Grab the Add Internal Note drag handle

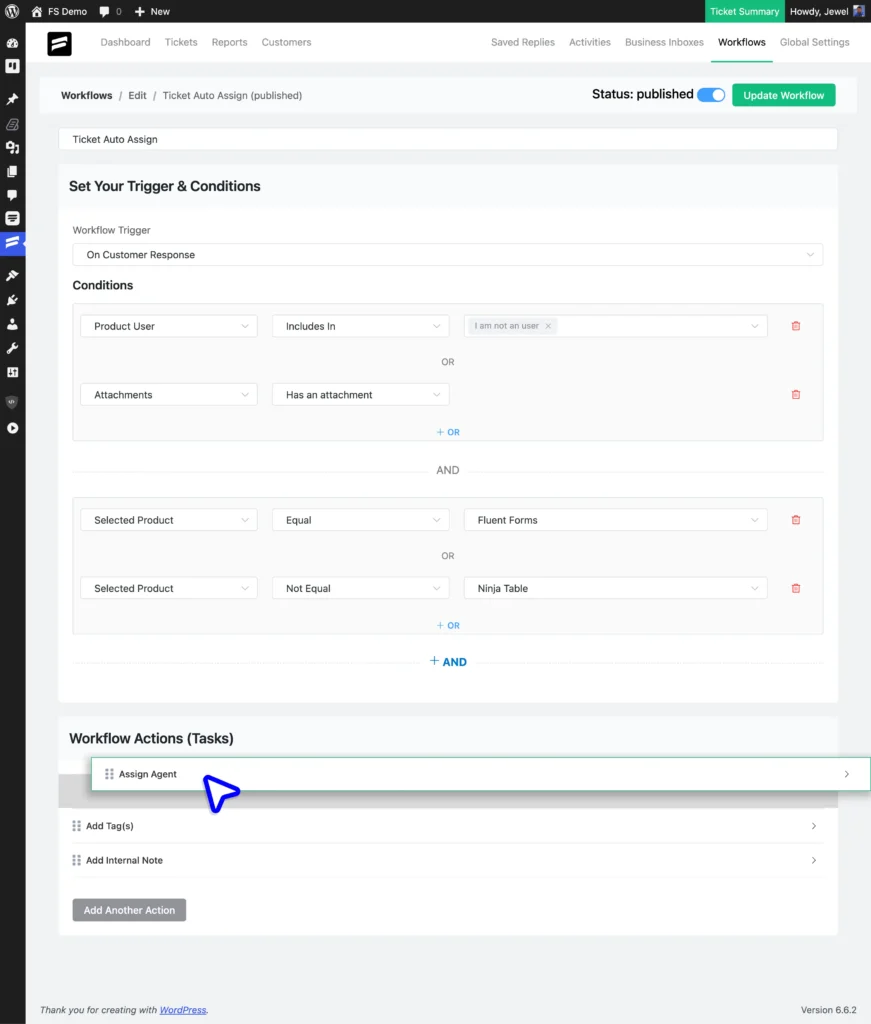(x=76, y=861)
